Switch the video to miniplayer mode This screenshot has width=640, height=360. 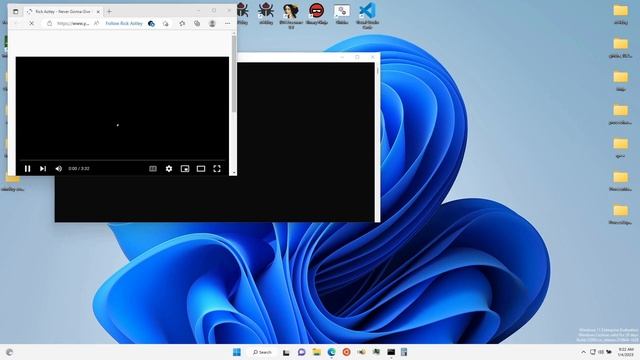pos(185,169)
